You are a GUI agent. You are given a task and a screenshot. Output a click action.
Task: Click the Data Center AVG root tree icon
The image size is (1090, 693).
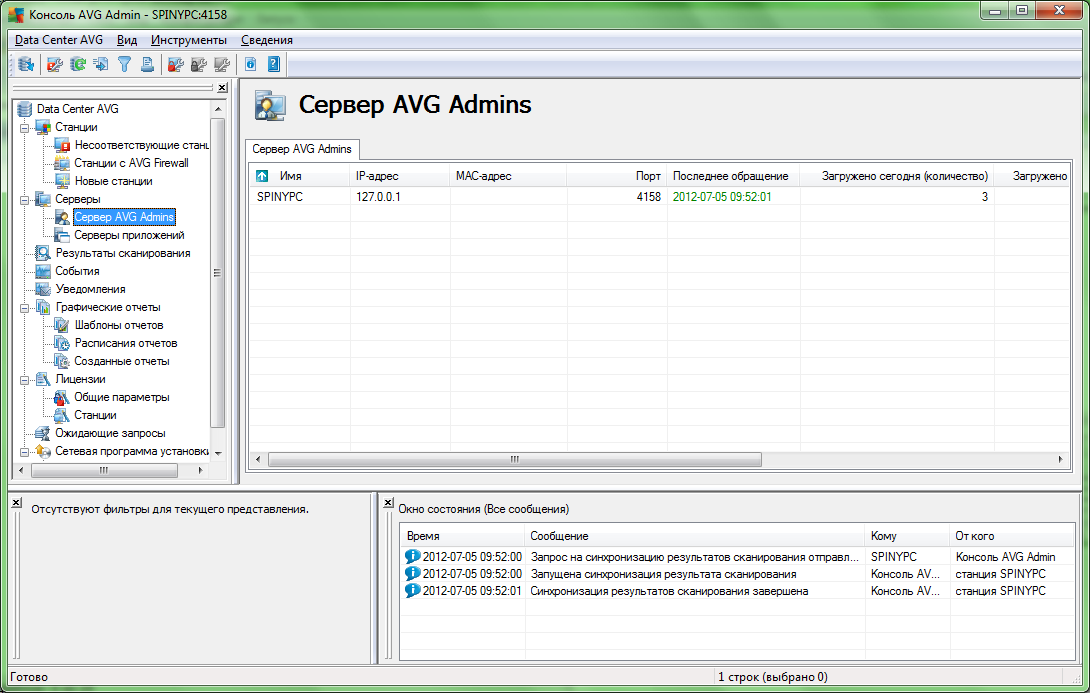pos(25,109)
